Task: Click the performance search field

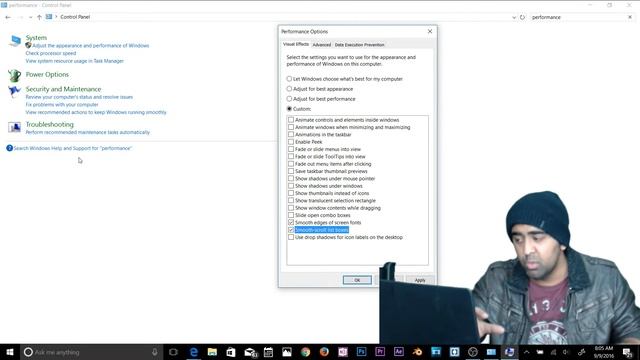Action: point(577,17)
